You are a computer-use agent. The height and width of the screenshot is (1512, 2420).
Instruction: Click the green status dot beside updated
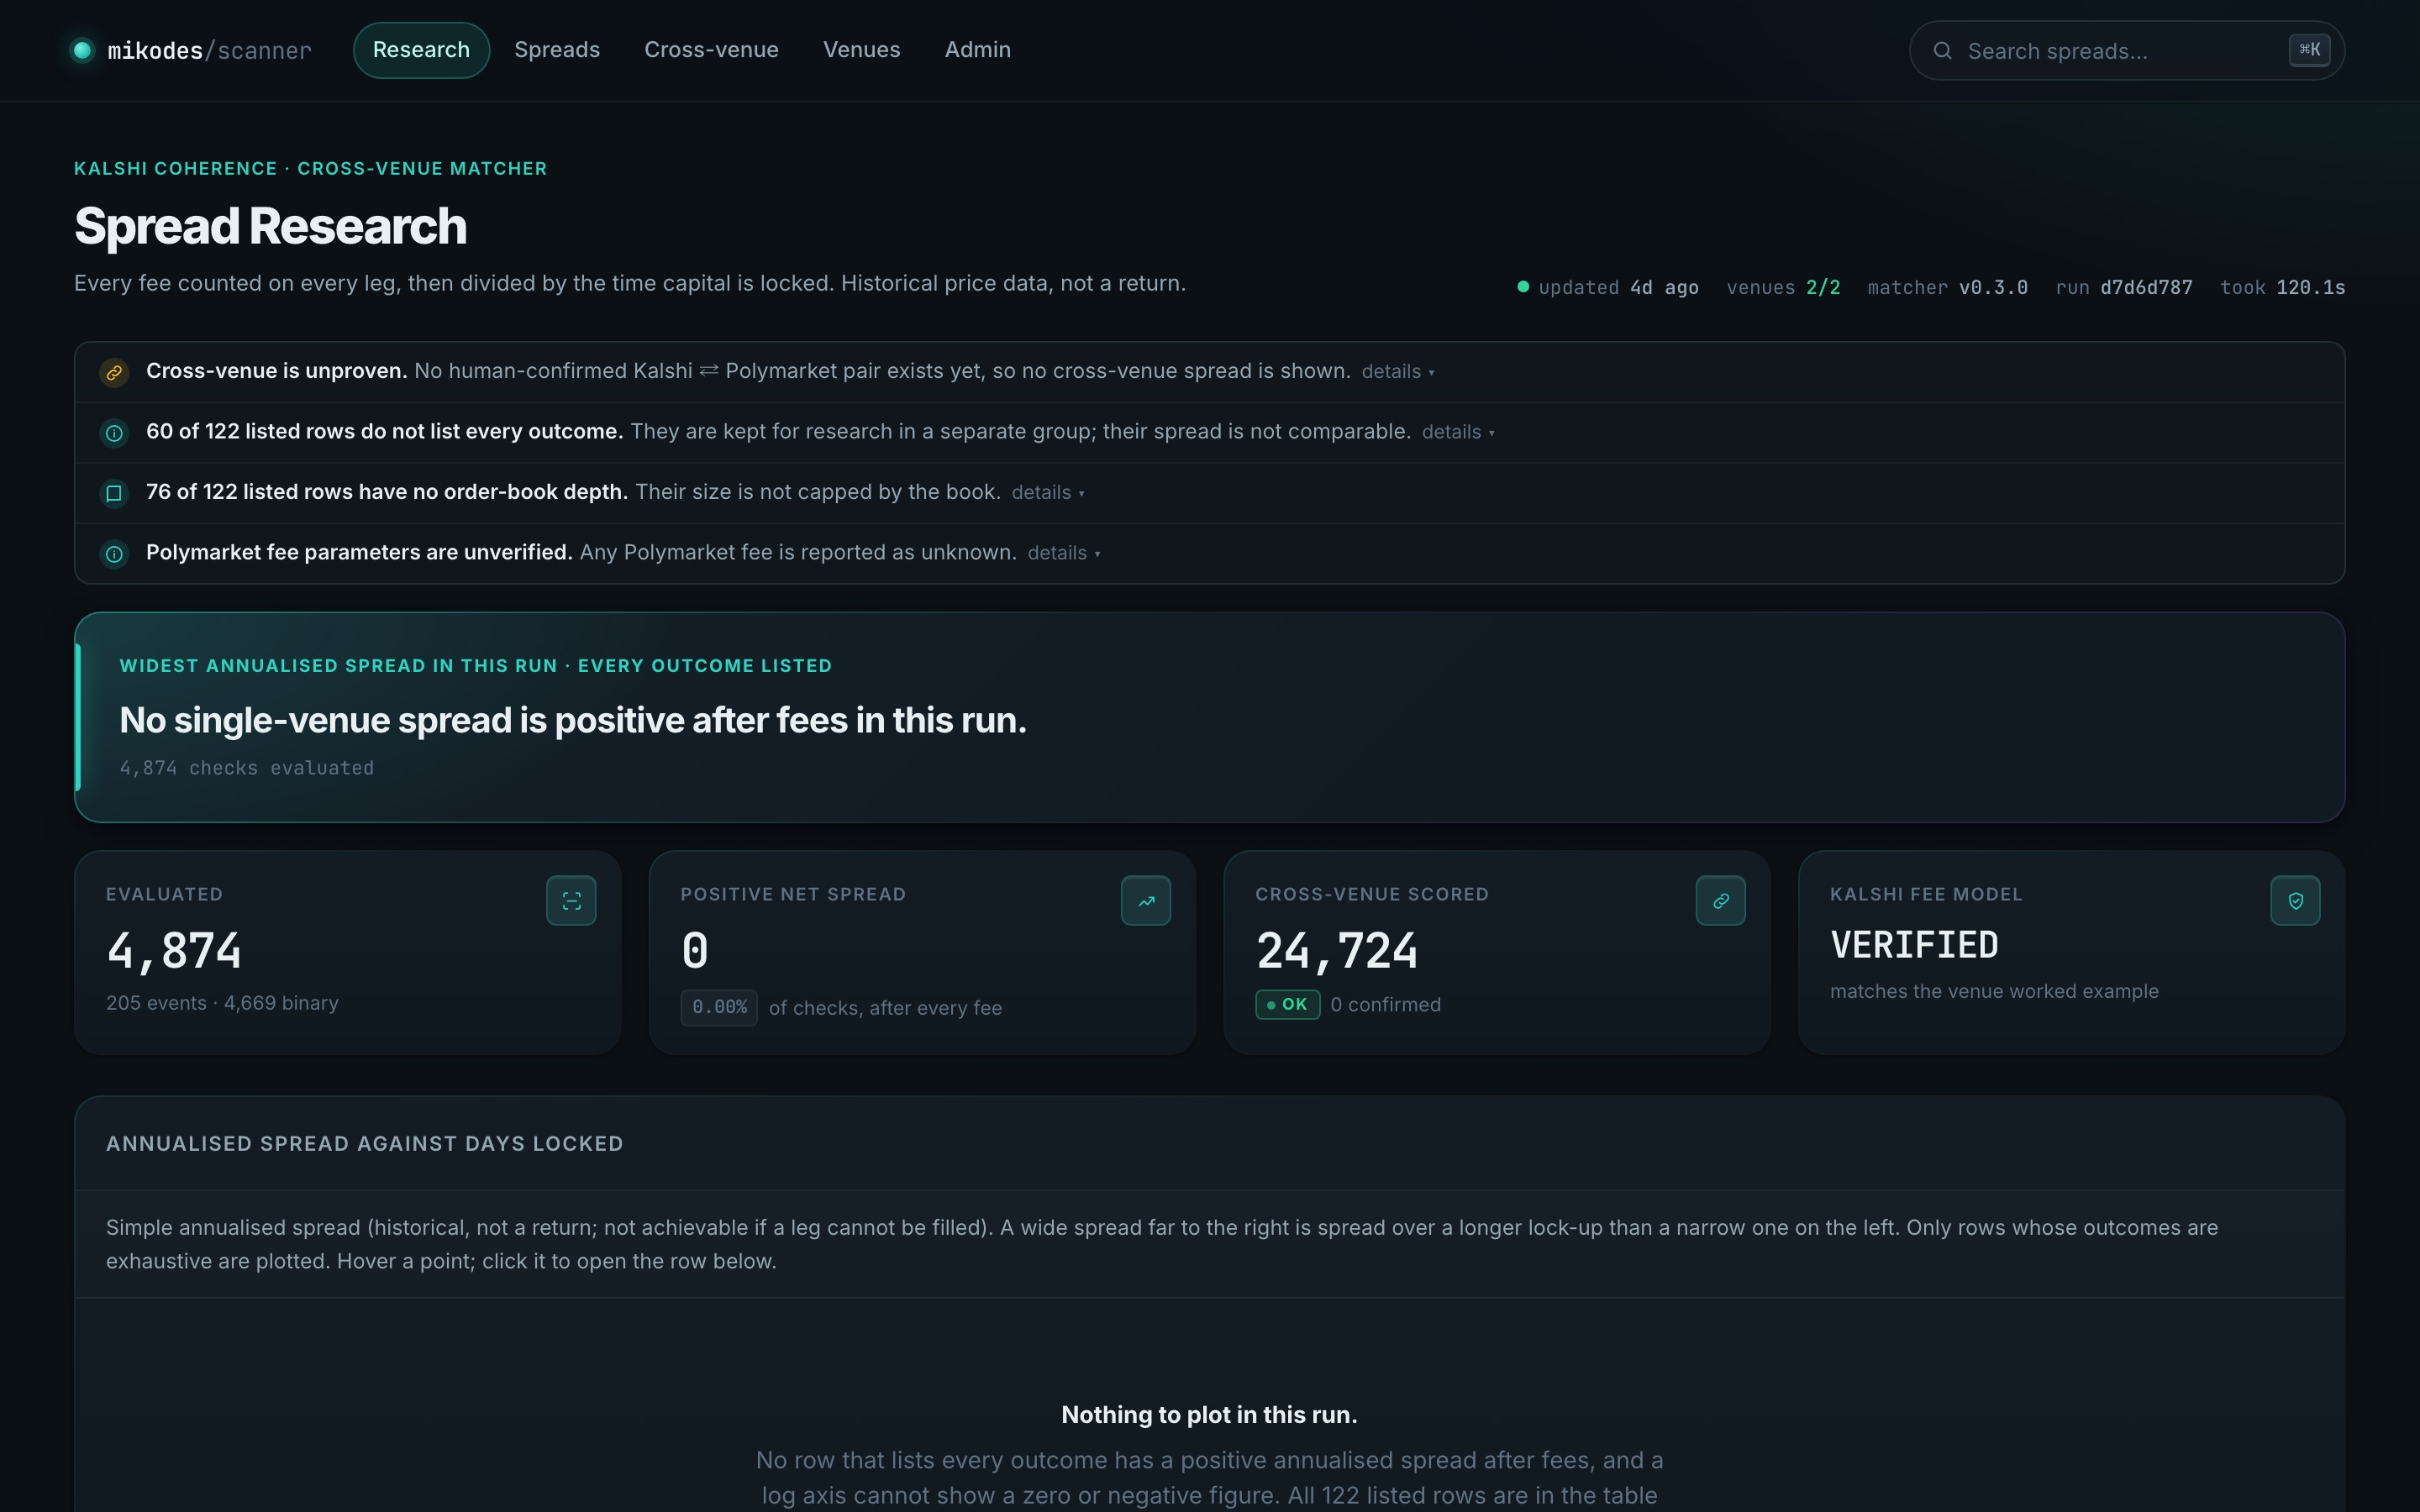point(1523,287)
